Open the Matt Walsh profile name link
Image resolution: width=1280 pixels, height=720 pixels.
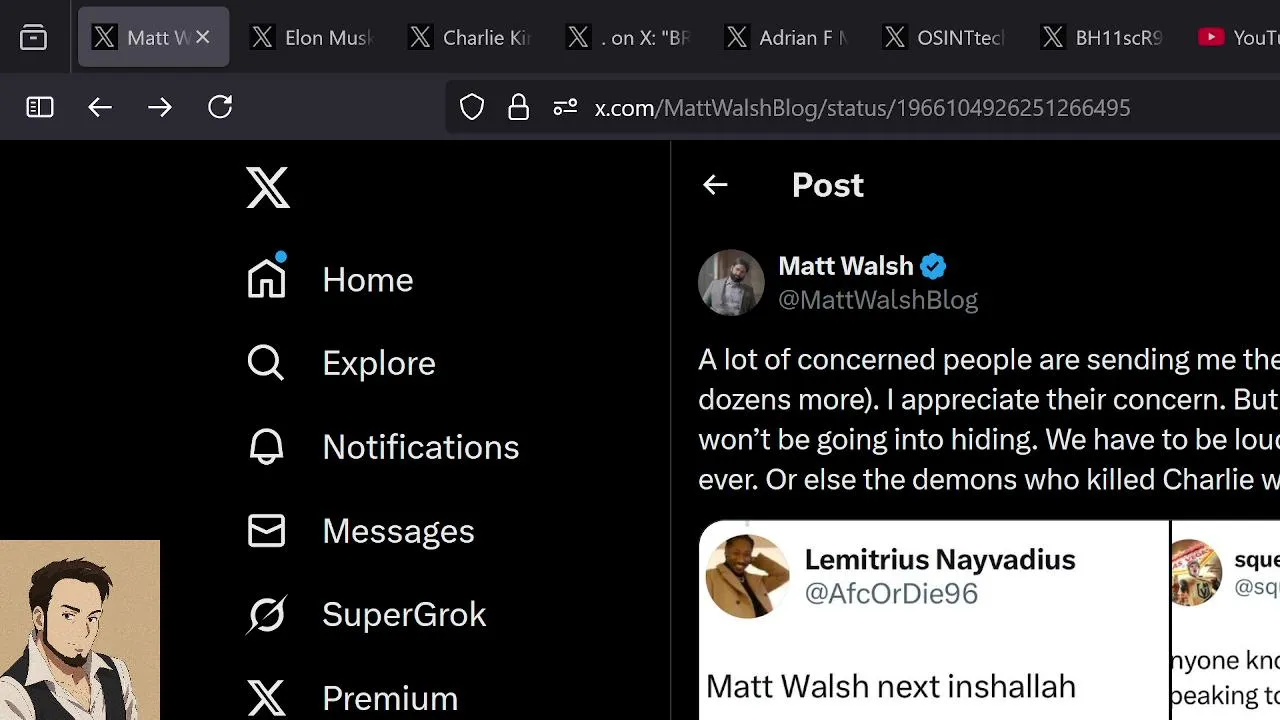click(846, 266)
